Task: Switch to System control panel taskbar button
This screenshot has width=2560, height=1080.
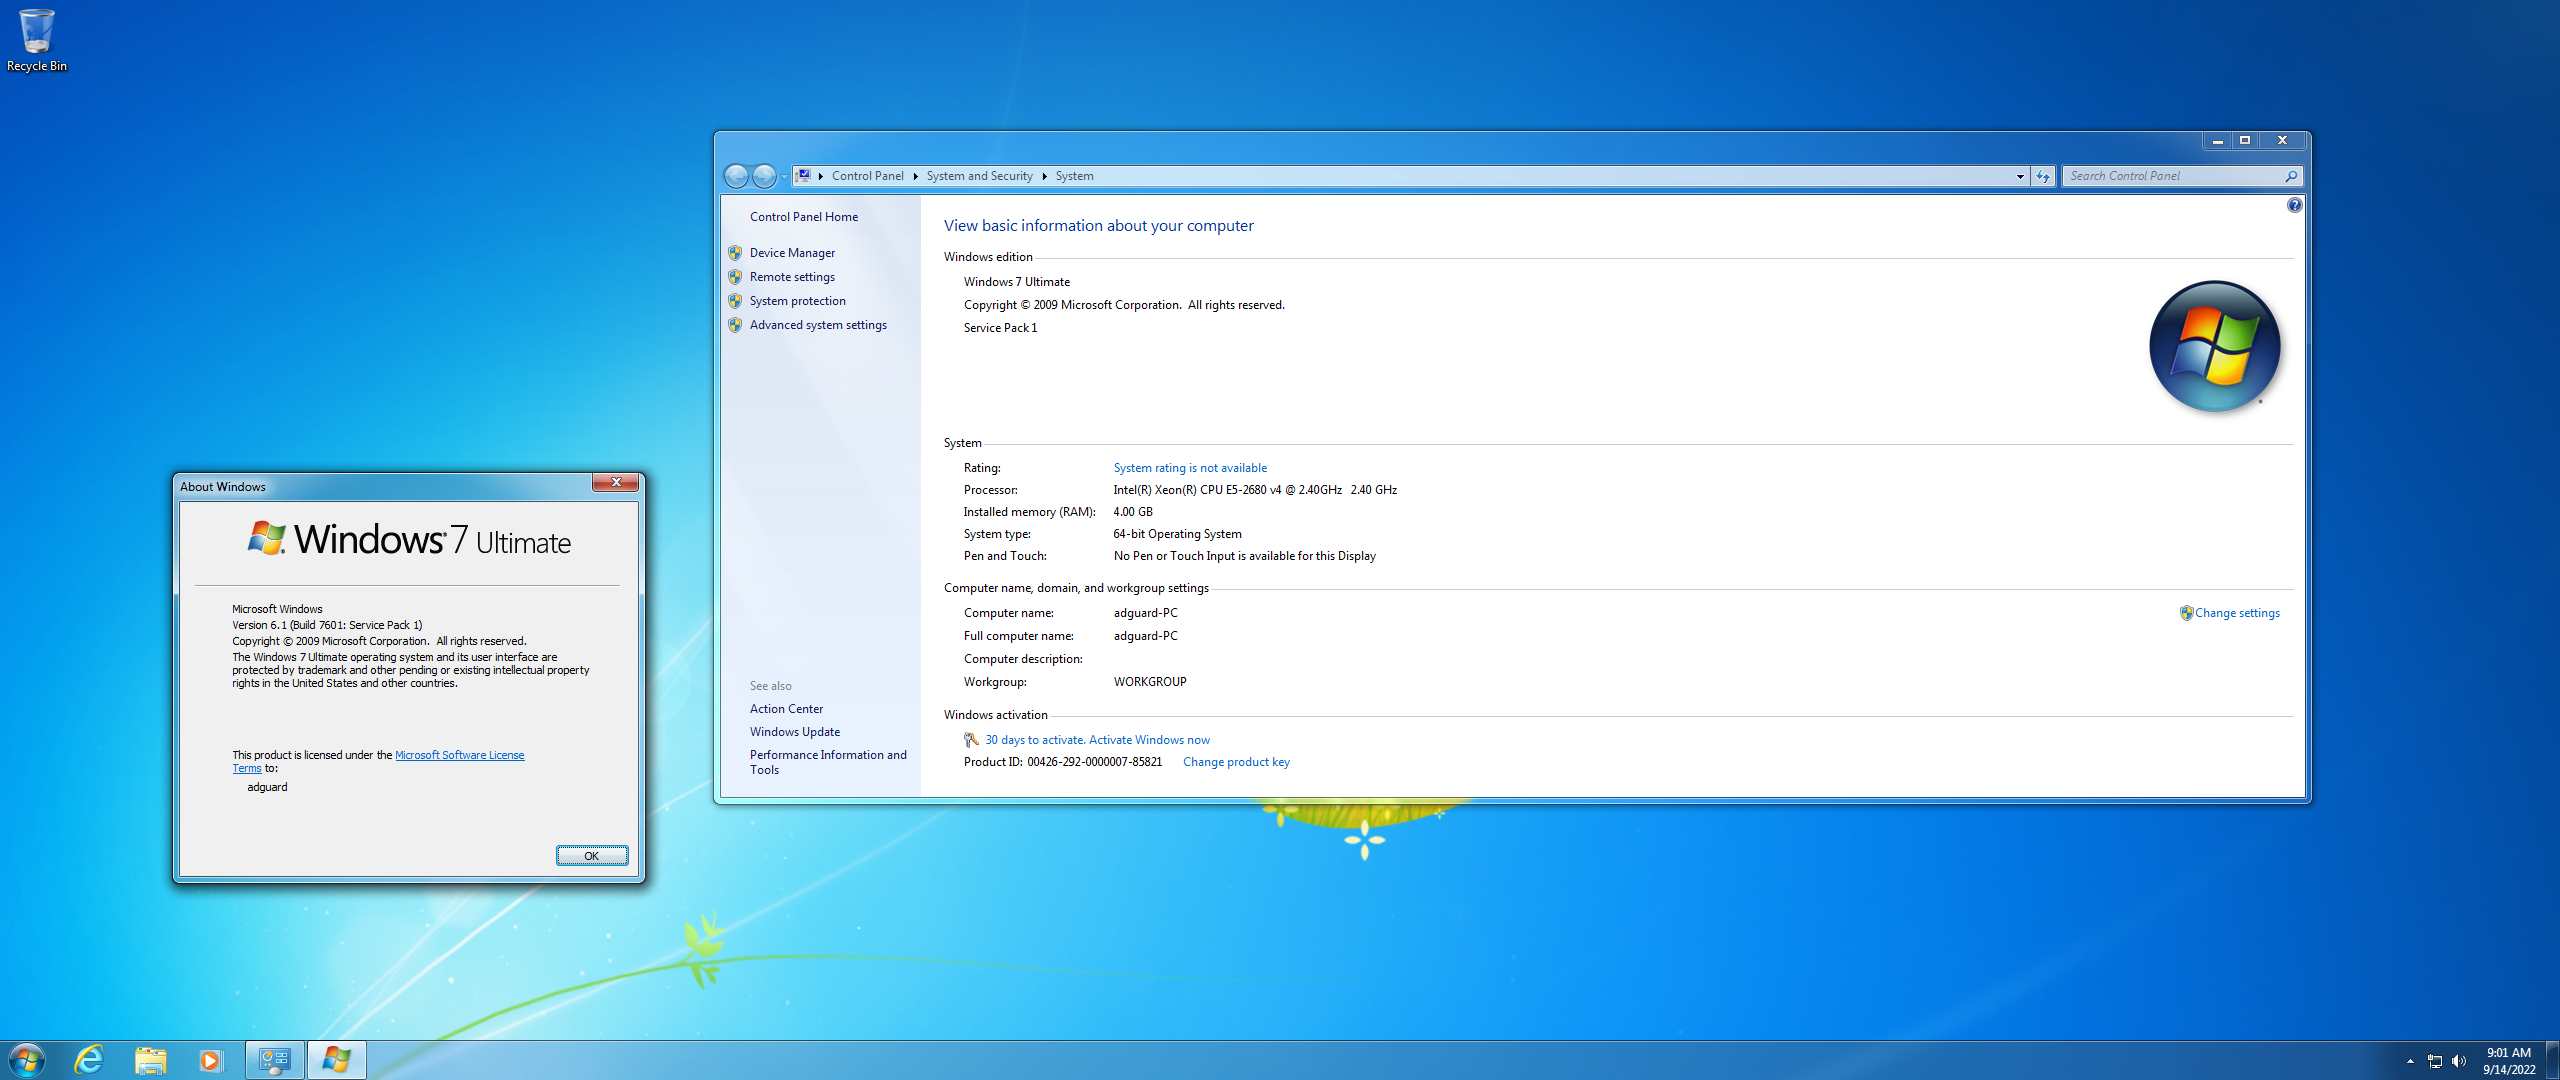Action: tap(275, 1060)
